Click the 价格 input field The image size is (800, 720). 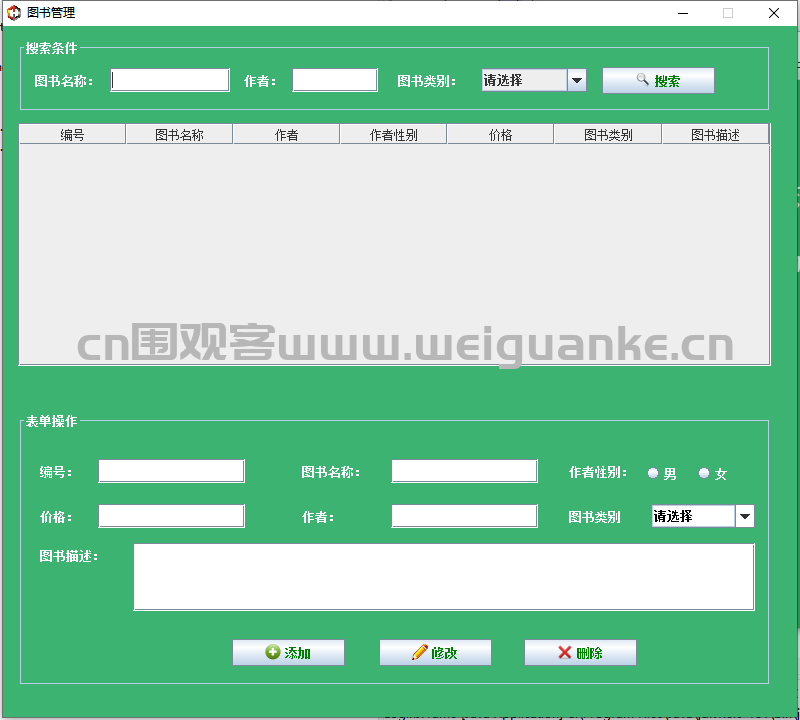point(171,516)
